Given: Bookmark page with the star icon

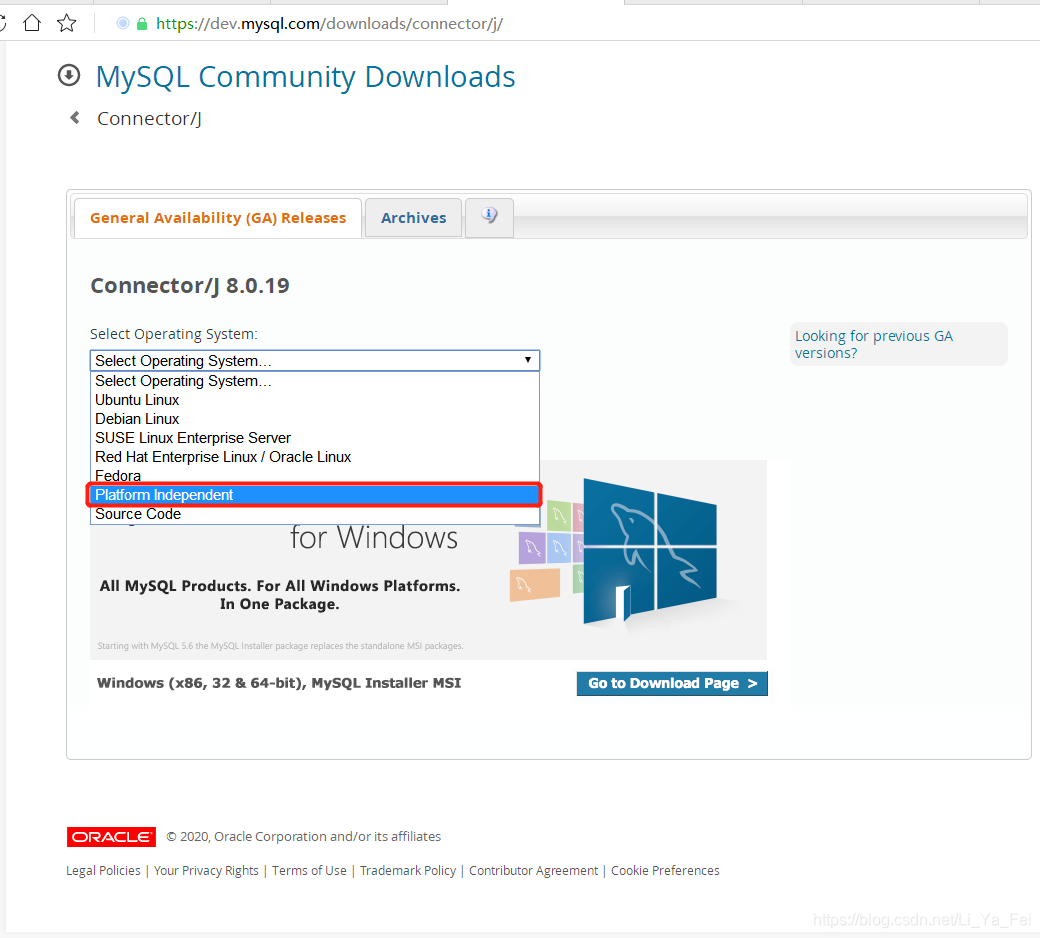Looking at the screenshot, I should coord(66,23).
